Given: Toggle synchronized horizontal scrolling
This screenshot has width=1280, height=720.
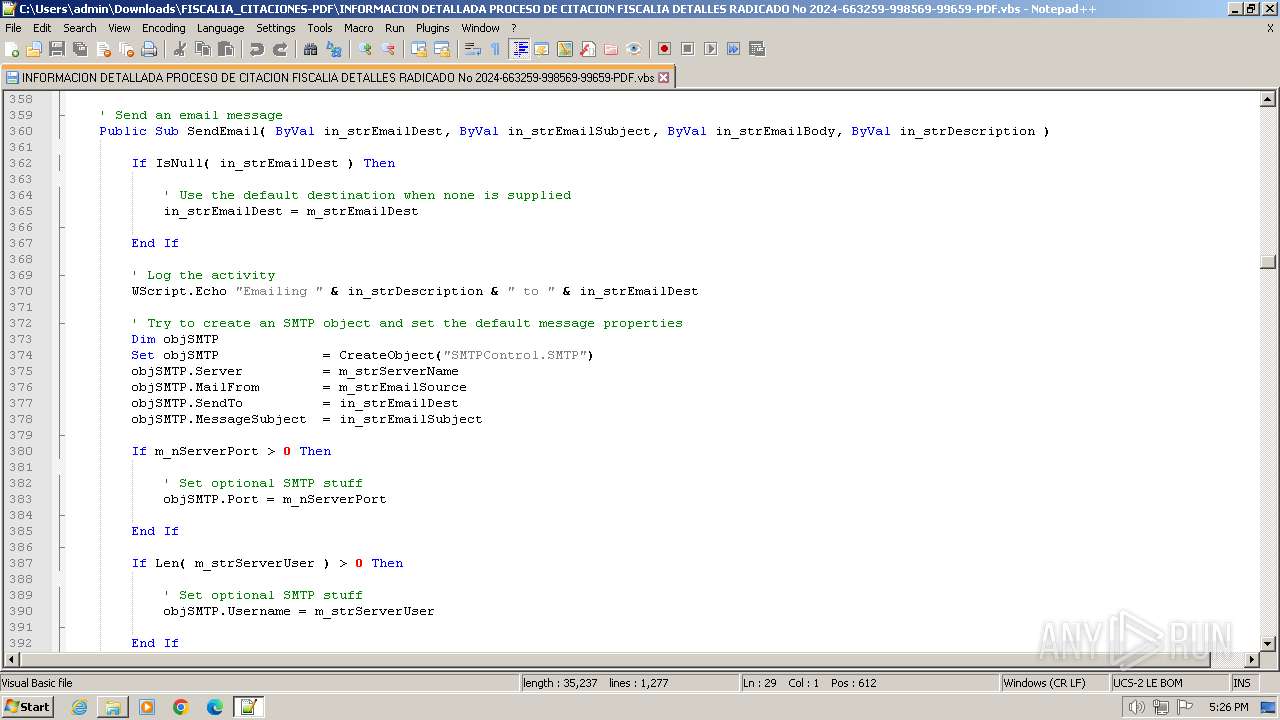Looking at the screenshot, I should 442,49.
